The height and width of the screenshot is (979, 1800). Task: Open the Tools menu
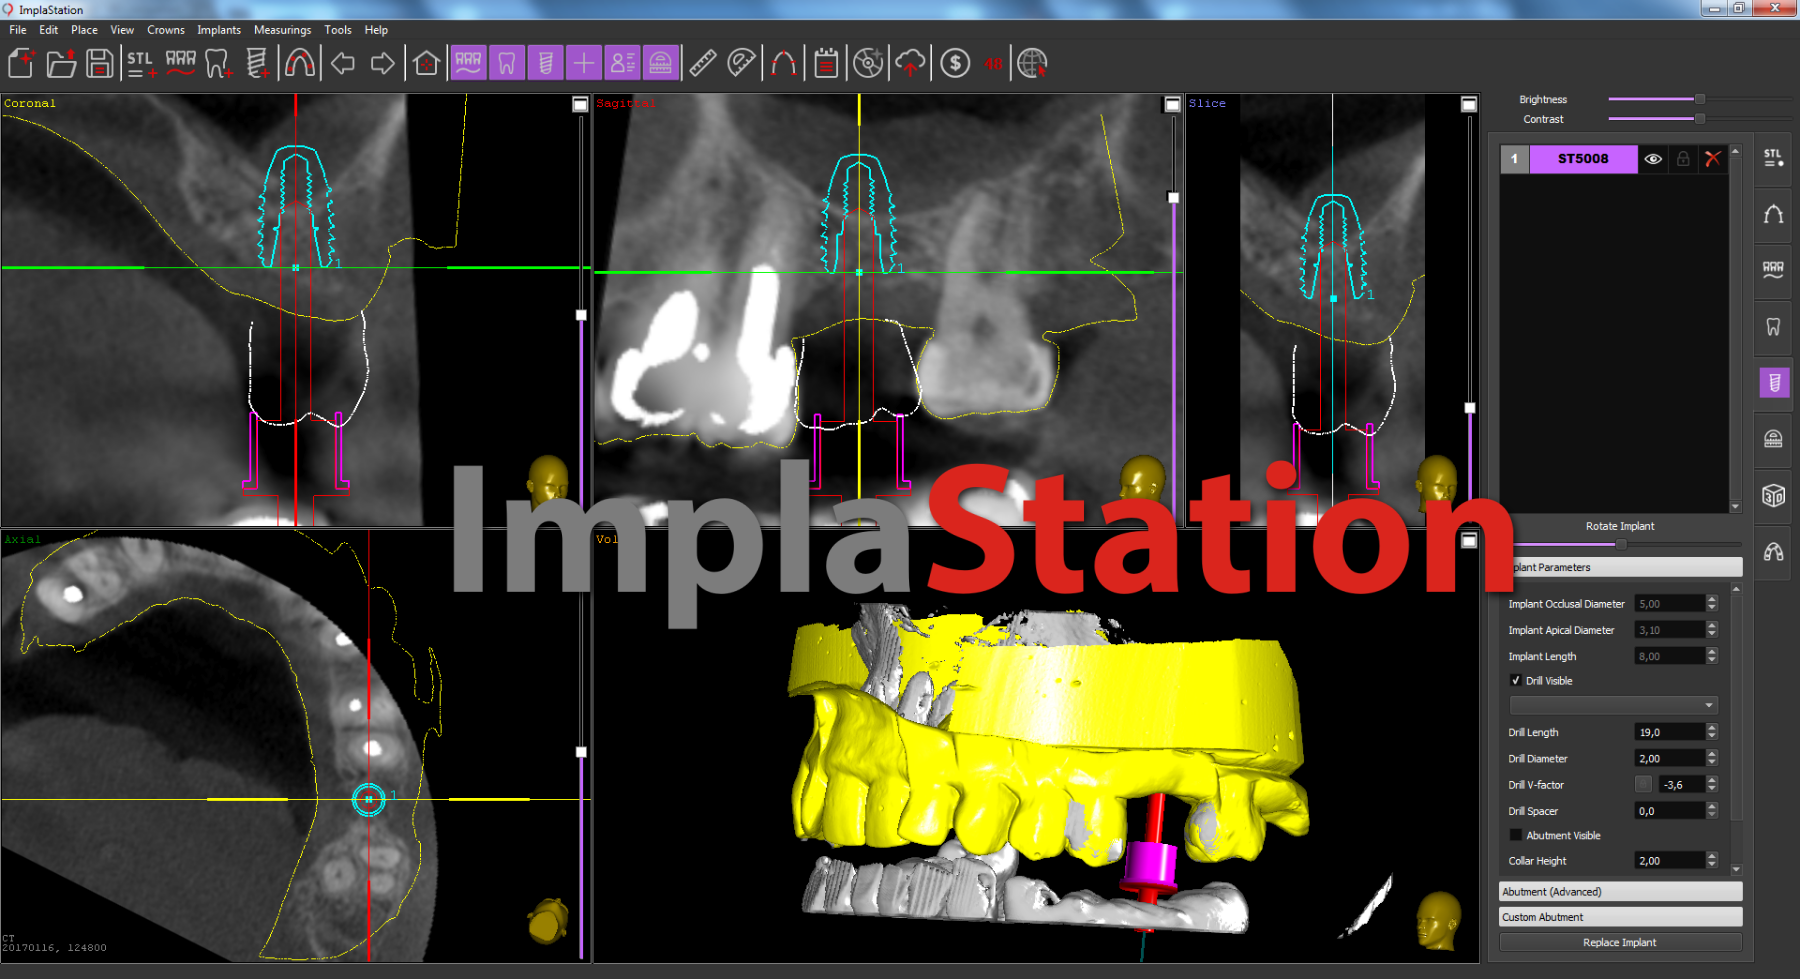pyautogui.click(x=338, y=30)
